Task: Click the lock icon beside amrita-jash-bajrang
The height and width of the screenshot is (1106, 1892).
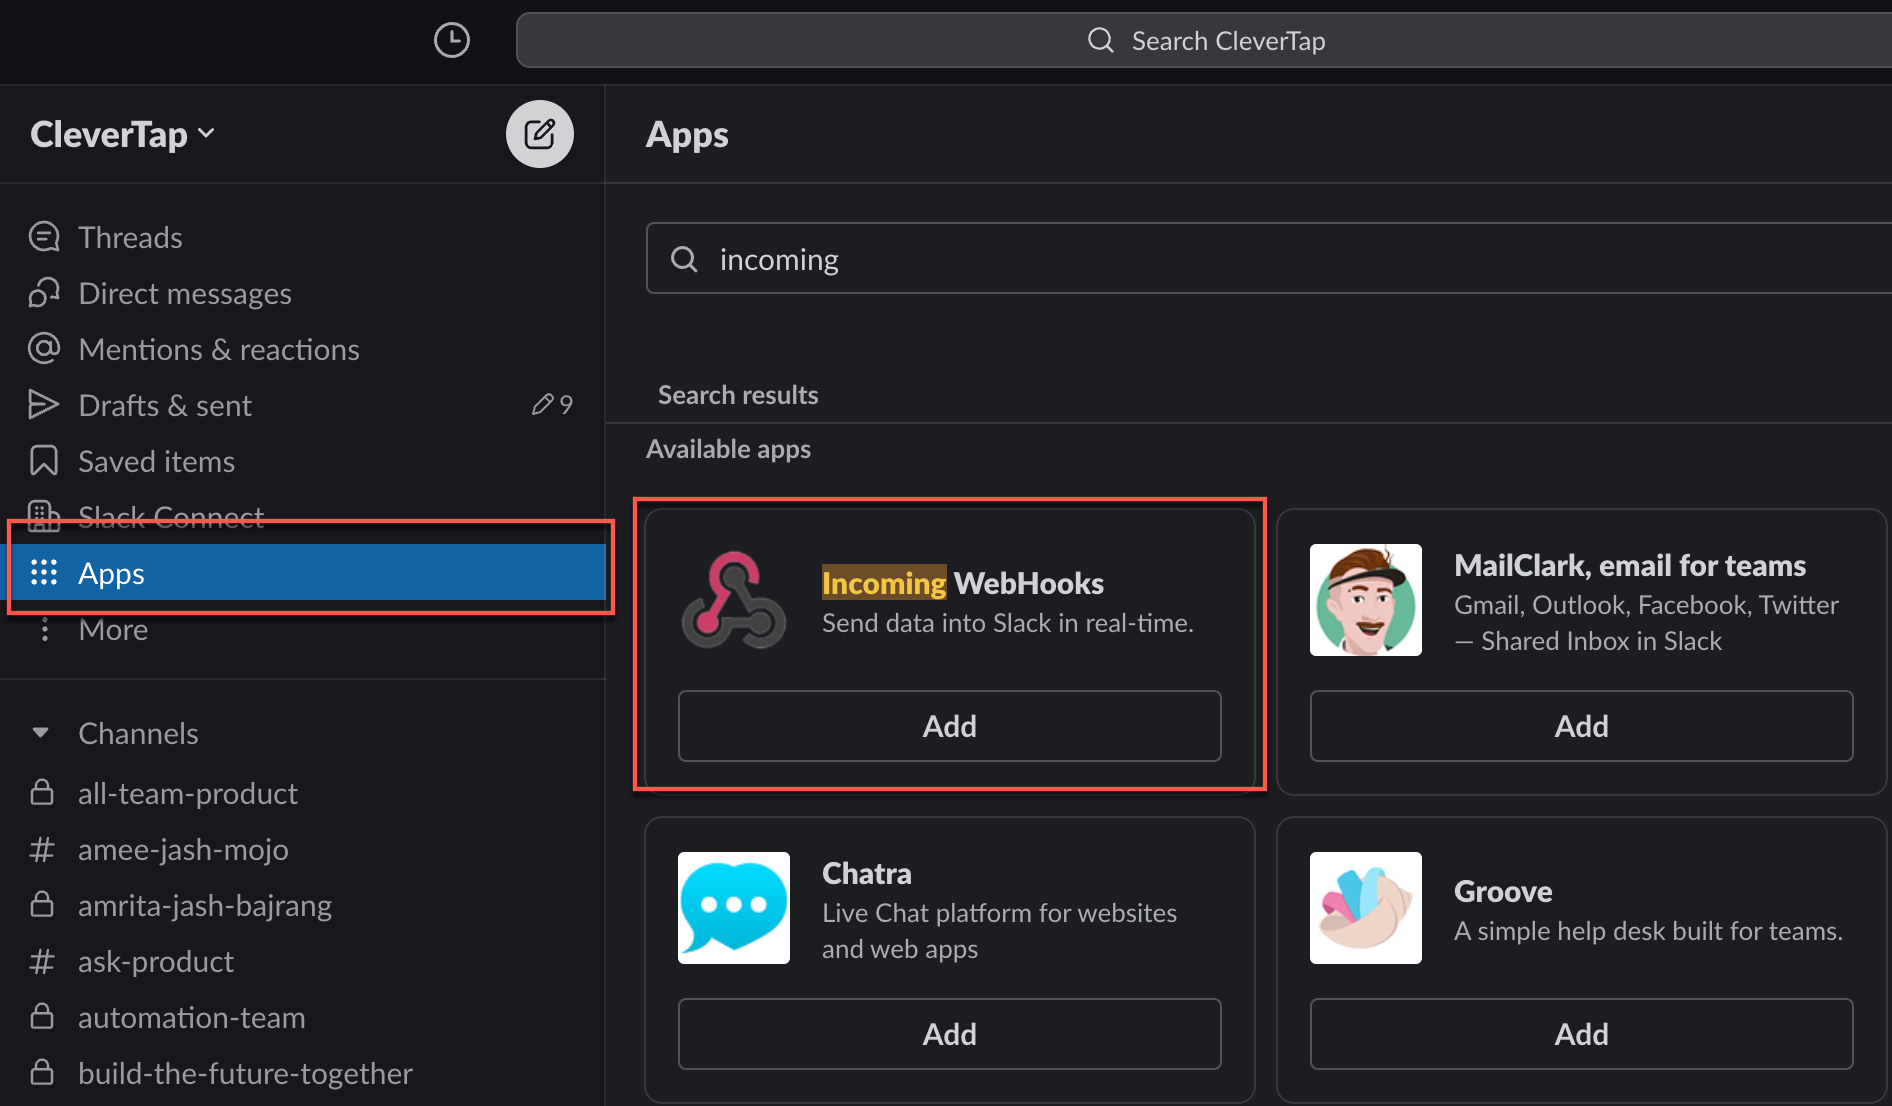Action: pyautogui.click(x=42, y=904)
